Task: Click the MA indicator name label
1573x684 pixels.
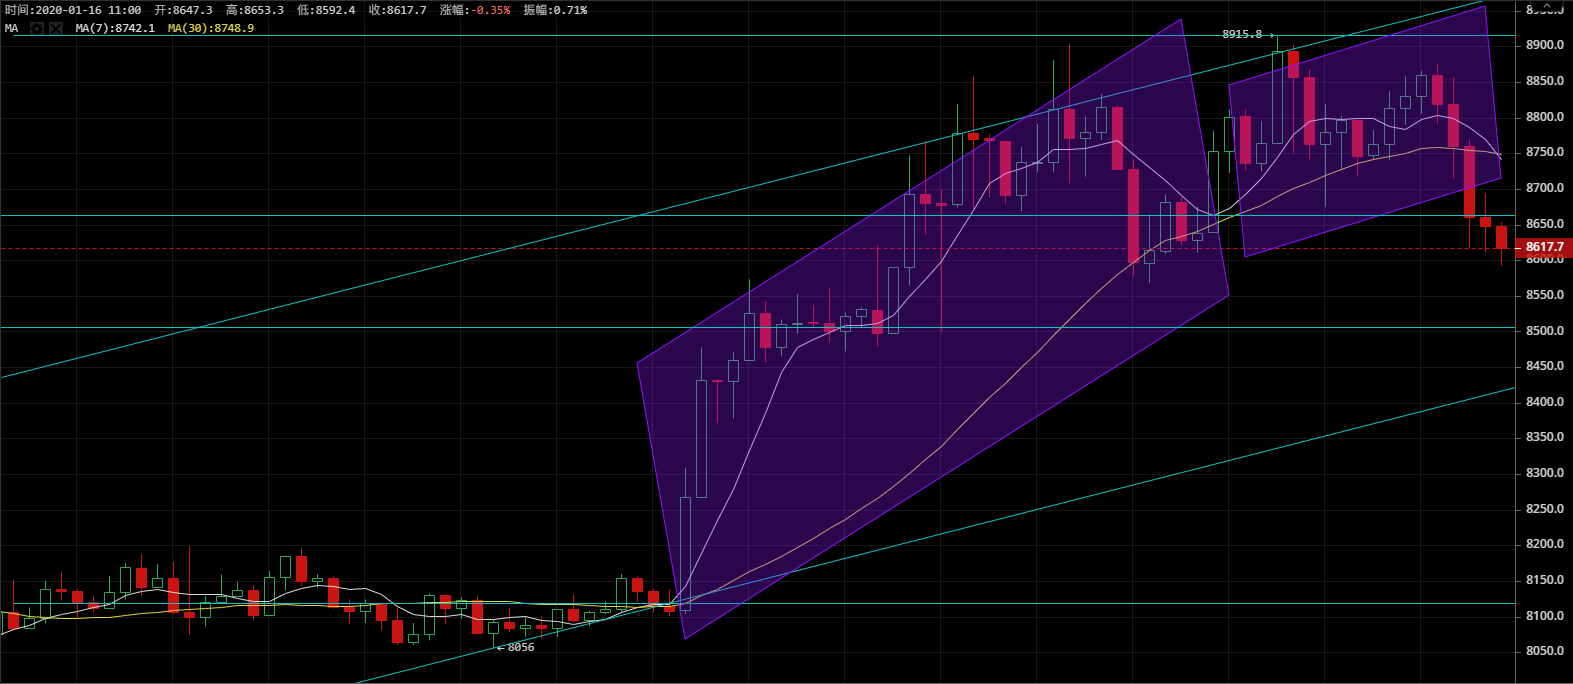Action: click(x=12, y=28)
